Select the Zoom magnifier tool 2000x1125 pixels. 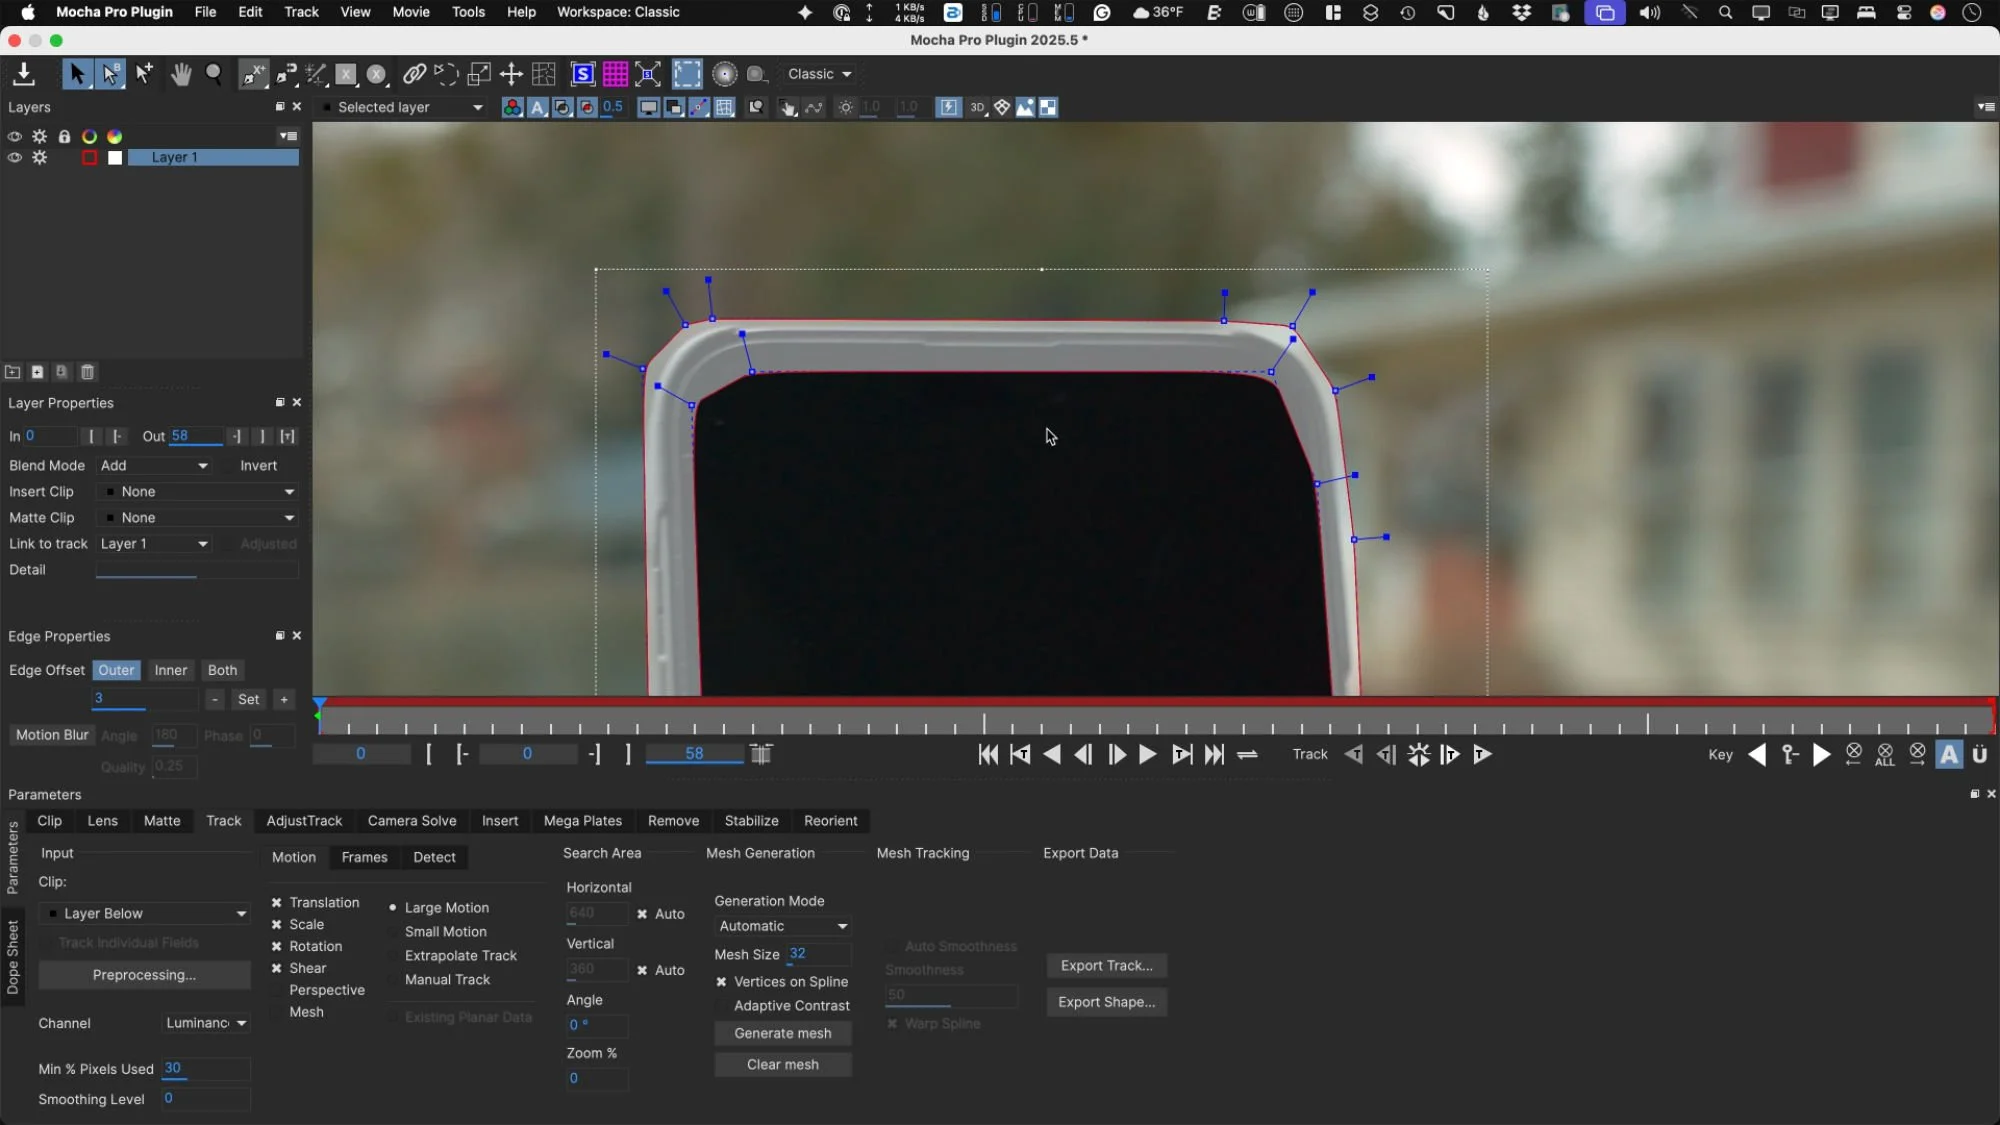pyautogui.click(x=214, y=74)
